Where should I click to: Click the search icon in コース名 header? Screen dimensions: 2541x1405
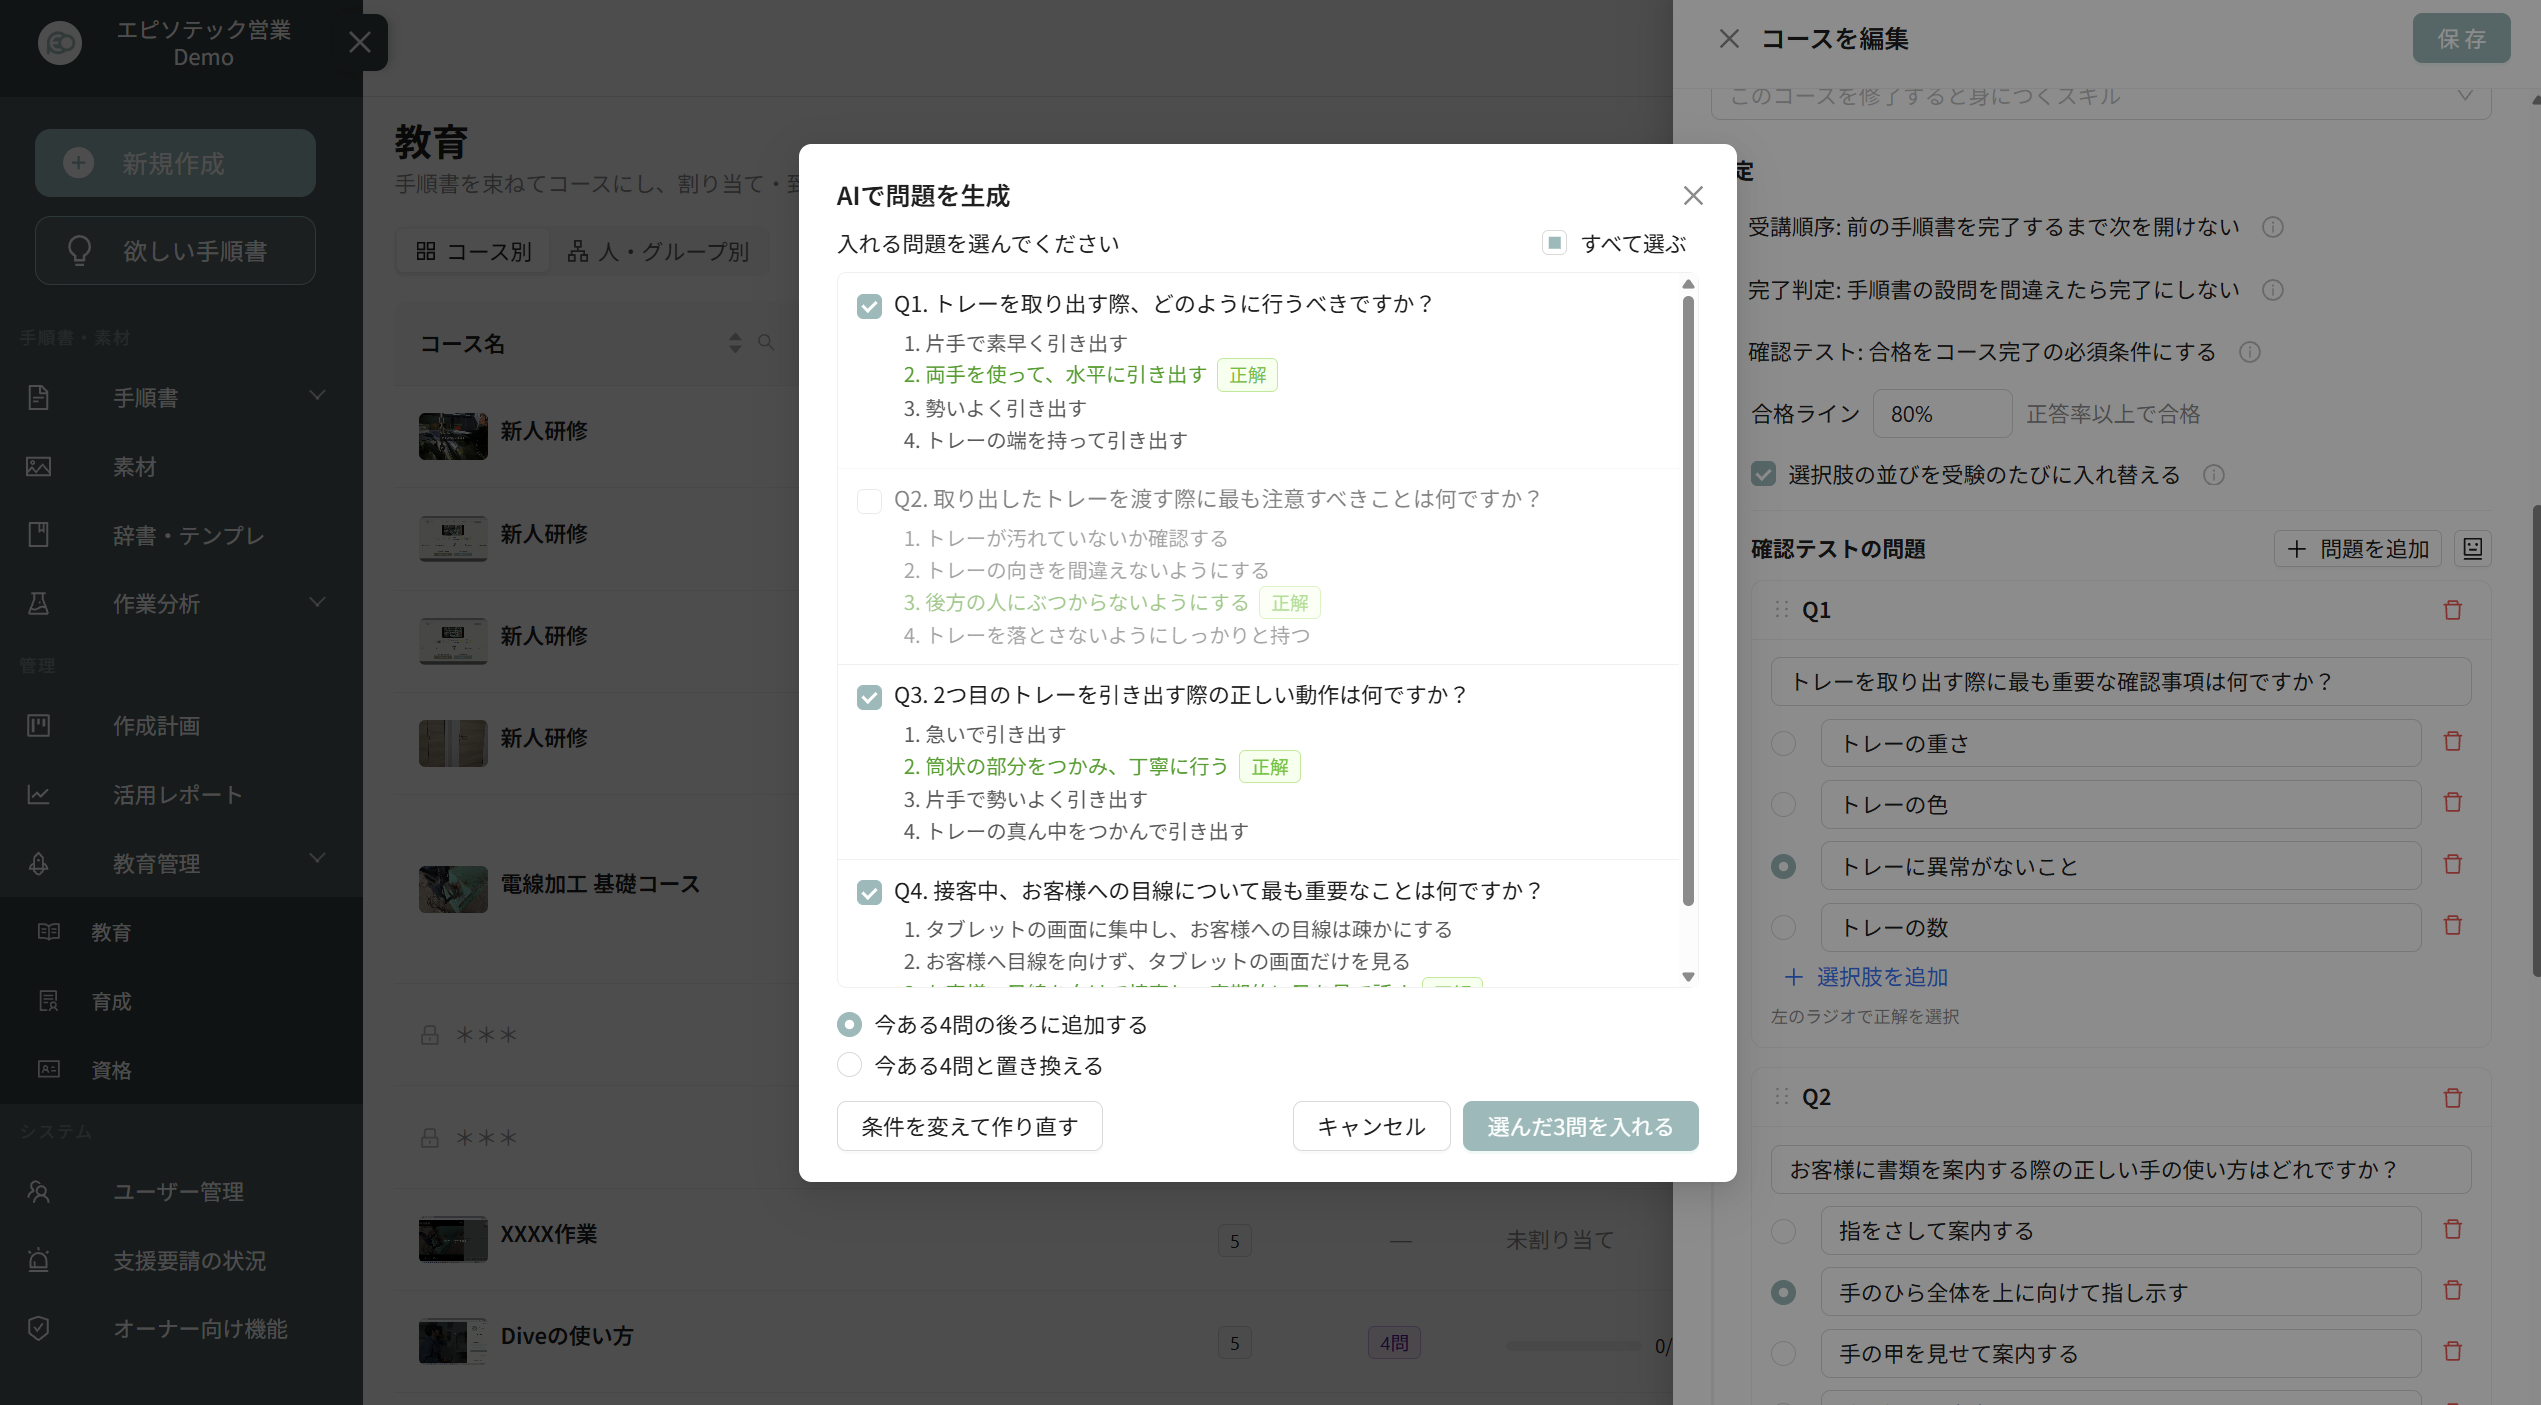766,343
